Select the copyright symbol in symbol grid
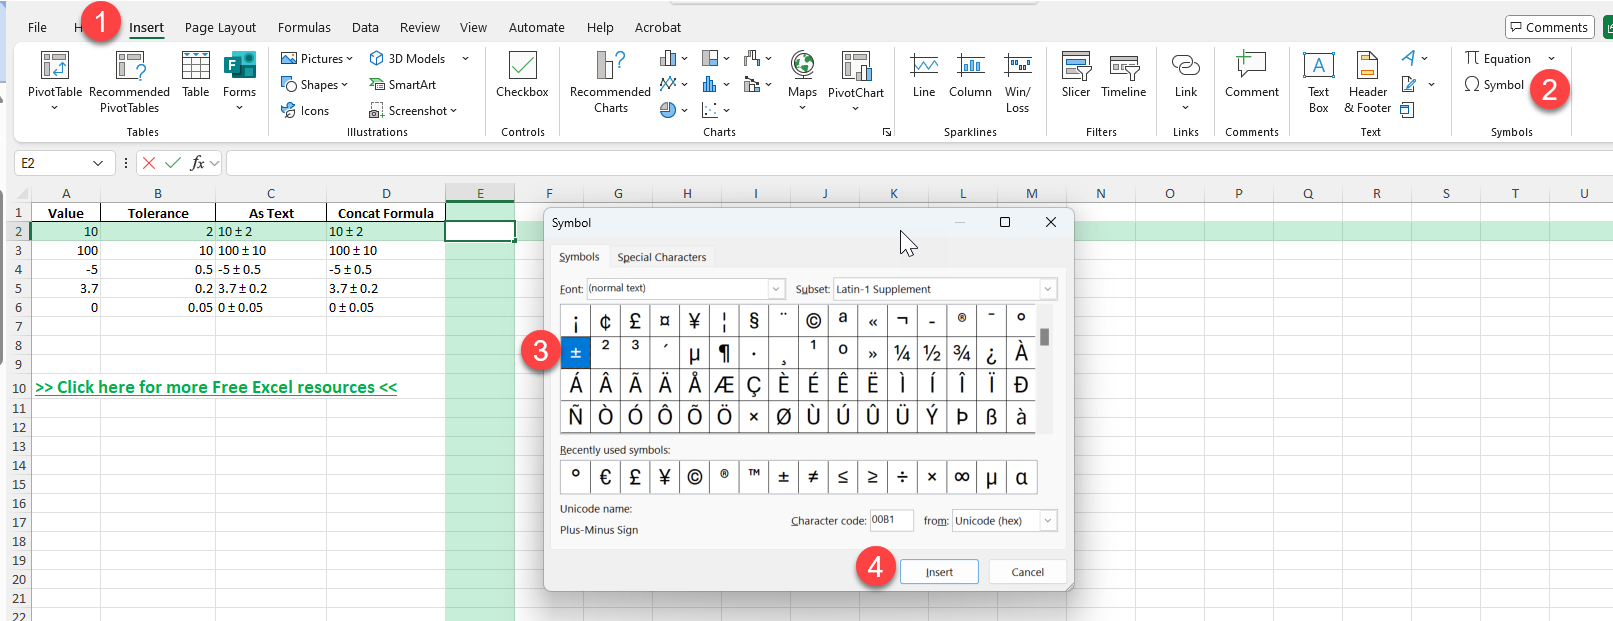1613x621 pixels. click(x=813, y=321)
